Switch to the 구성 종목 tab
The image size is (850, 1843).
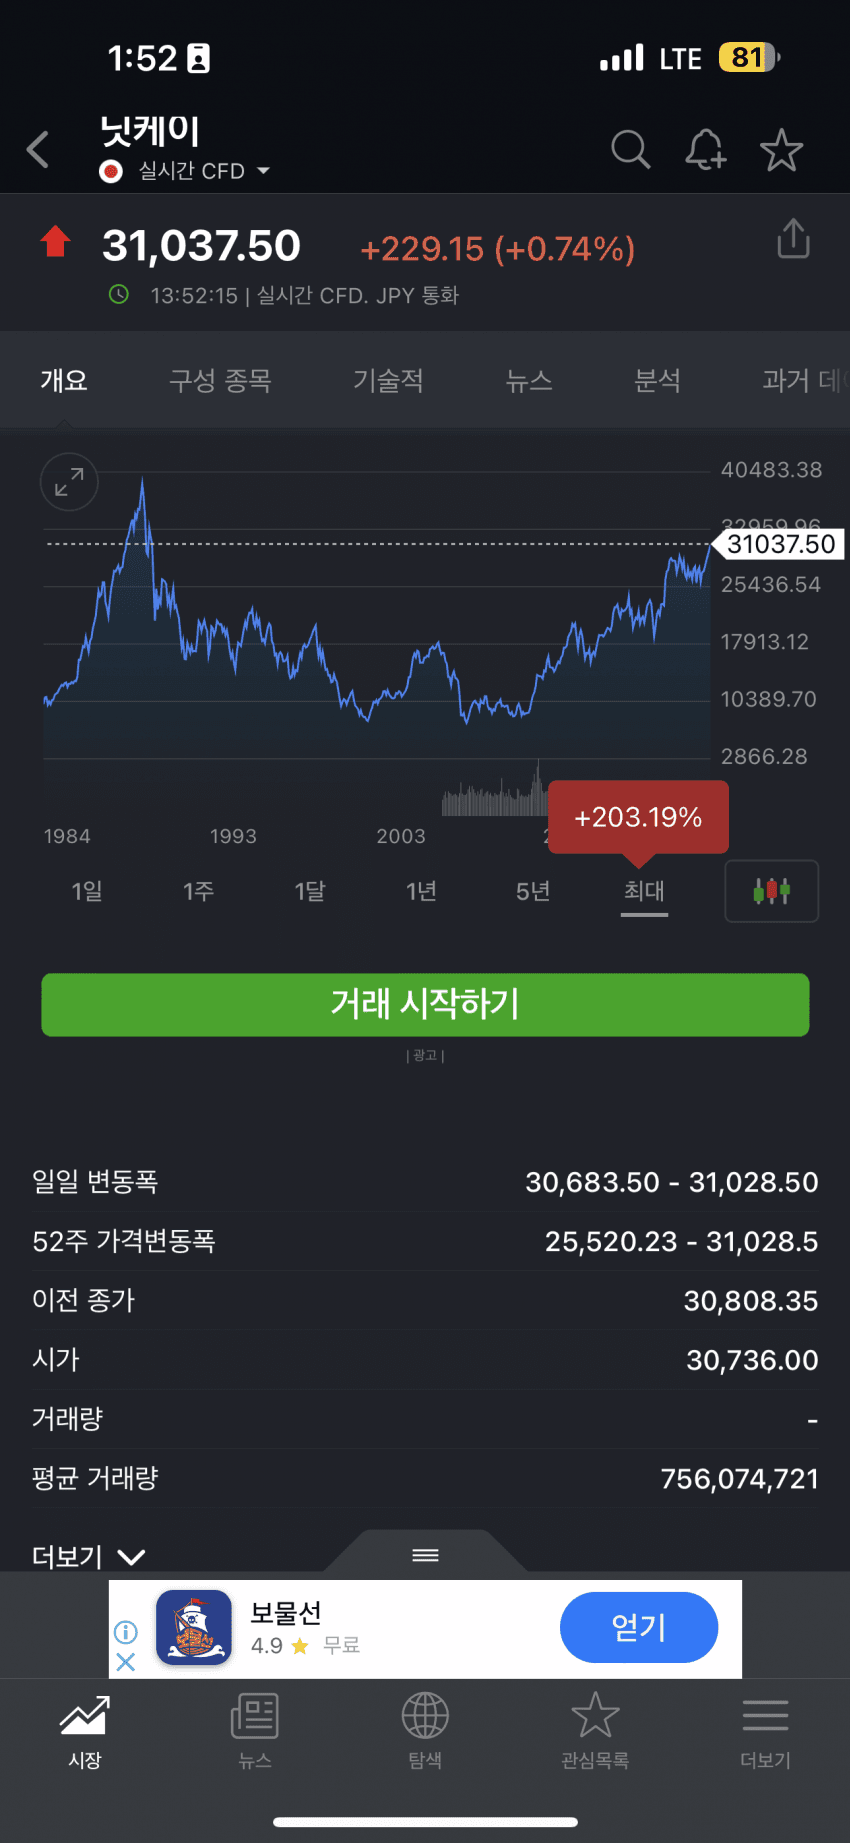220,381
